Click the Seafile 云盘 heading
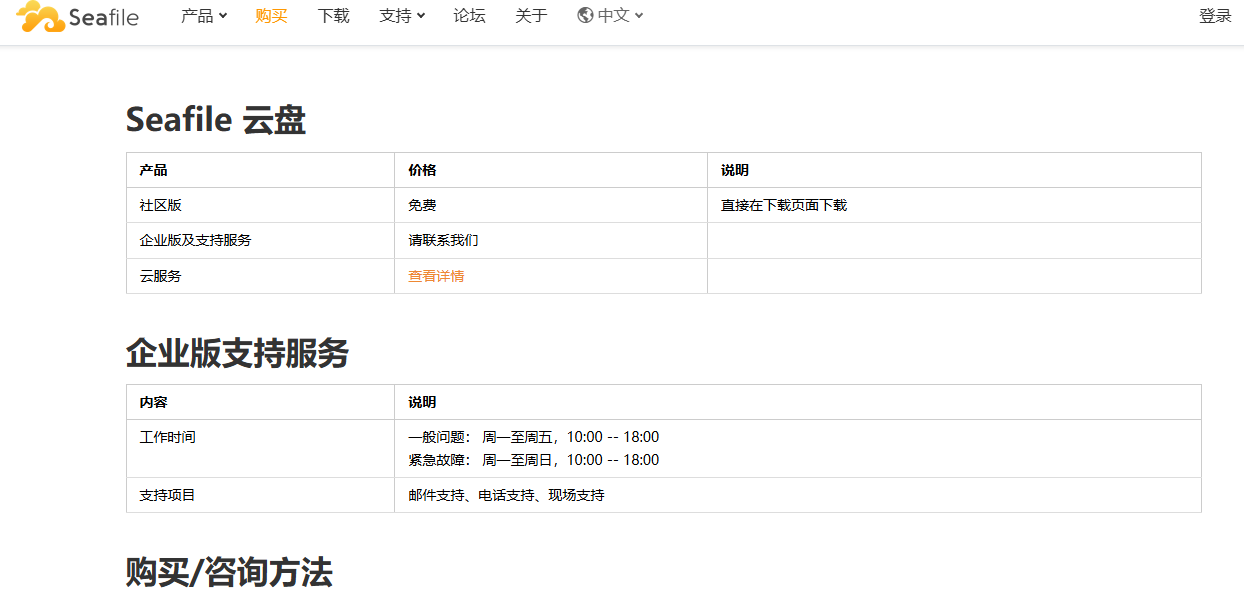 point(216,120)
